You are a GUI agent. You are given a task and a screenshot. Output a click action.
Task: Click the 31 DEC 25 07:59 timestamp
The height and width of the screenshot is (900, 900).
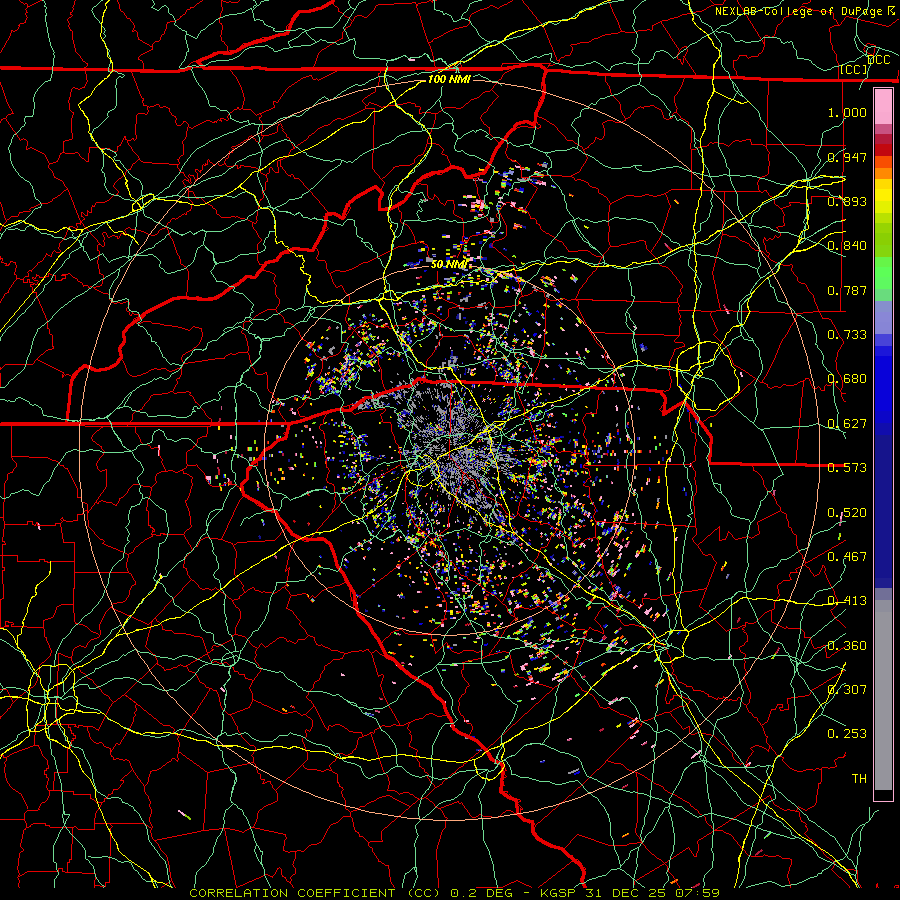pos(653,893)
